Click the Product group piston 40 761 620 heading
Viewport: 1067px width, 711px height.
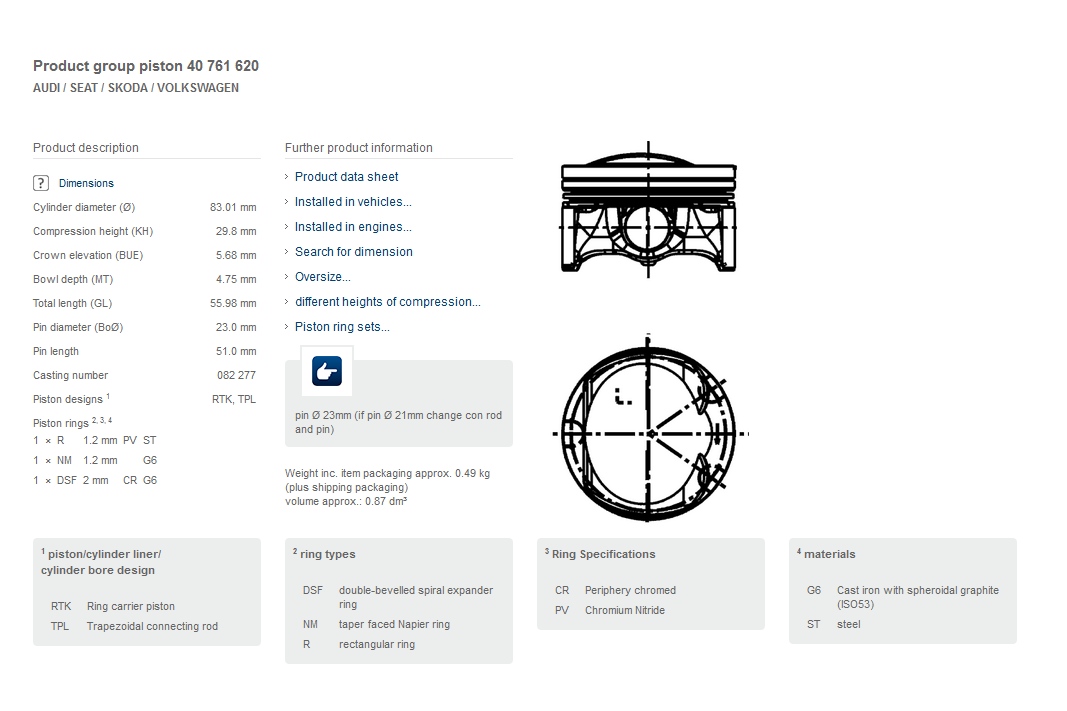point(146,66)
